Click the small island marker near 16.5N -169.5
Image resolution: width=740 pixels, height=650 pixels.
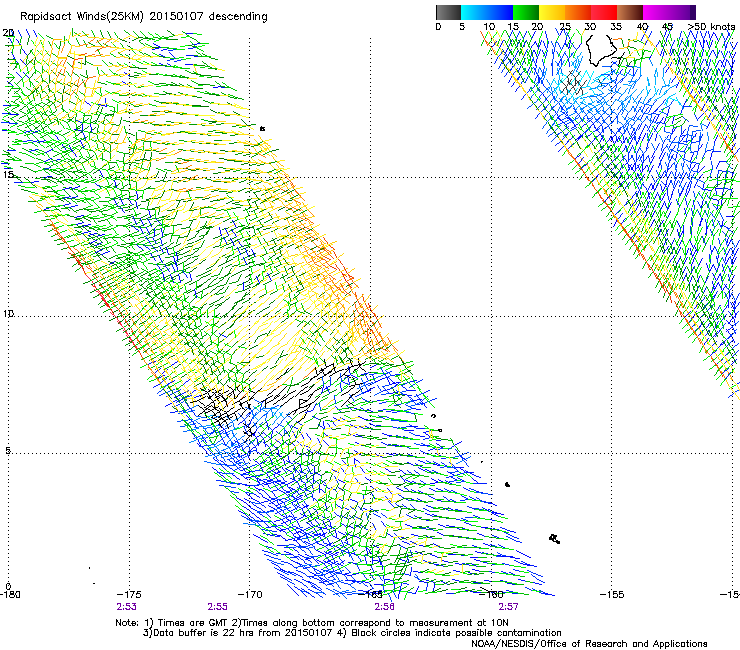coord(262,128)
